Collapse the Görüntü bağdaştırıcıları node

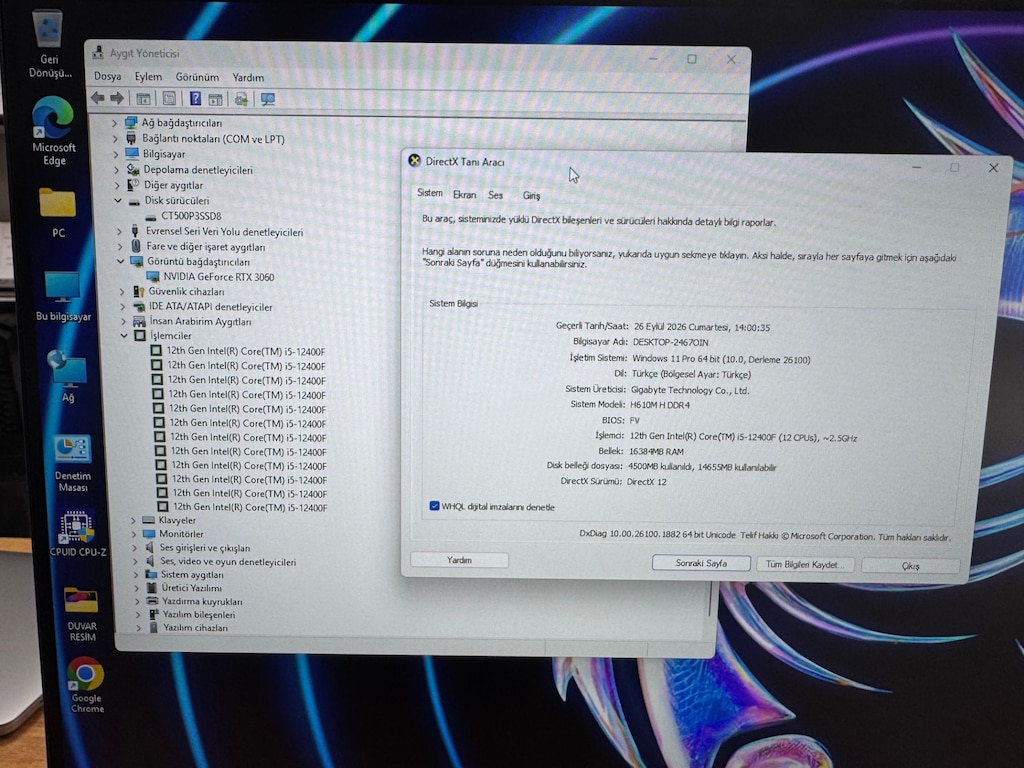pyautogui.click(x=120, y=261)
